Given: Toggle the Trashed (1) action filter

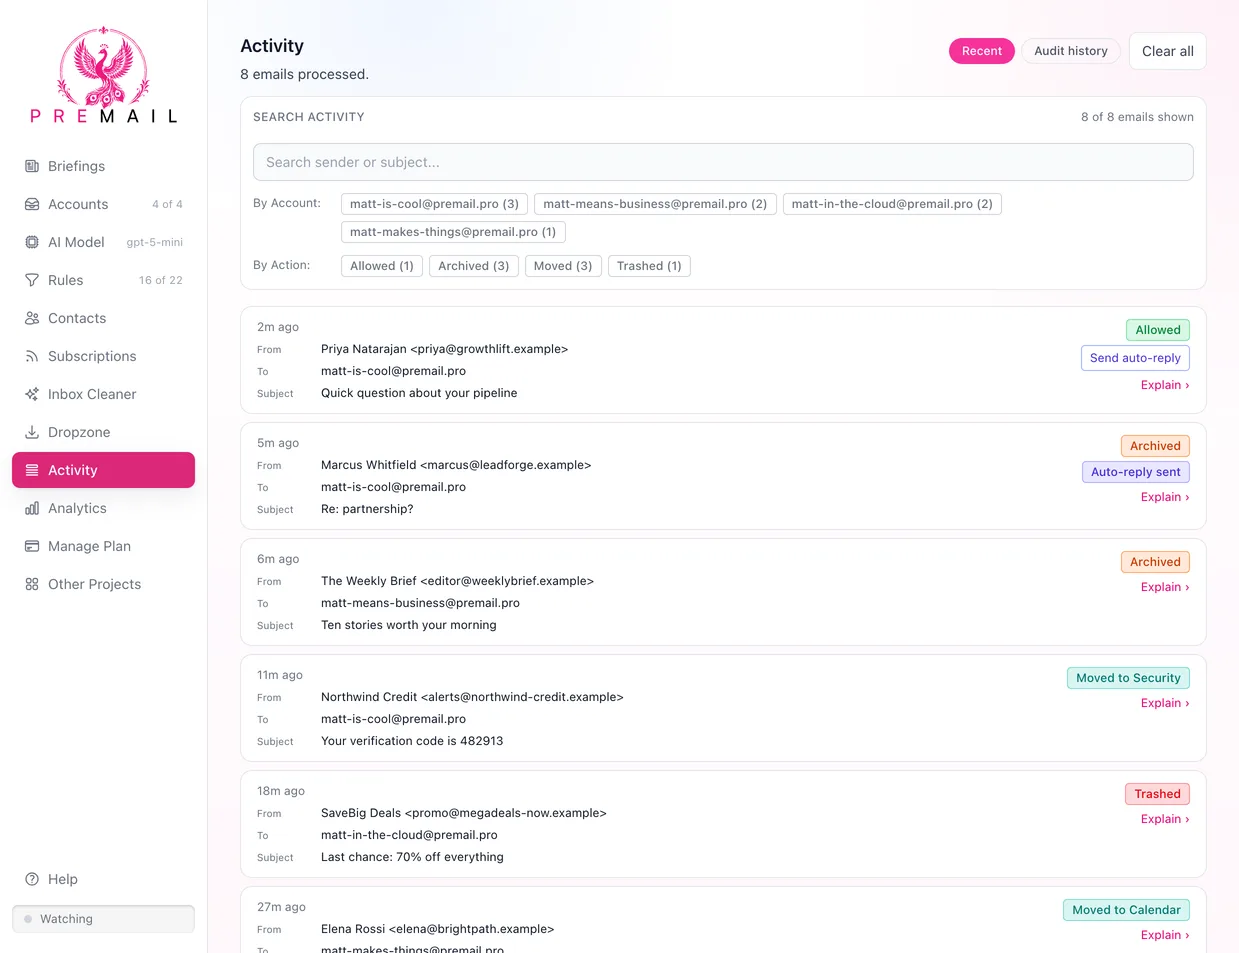Looking at the screenshot, I should [649, 266].
